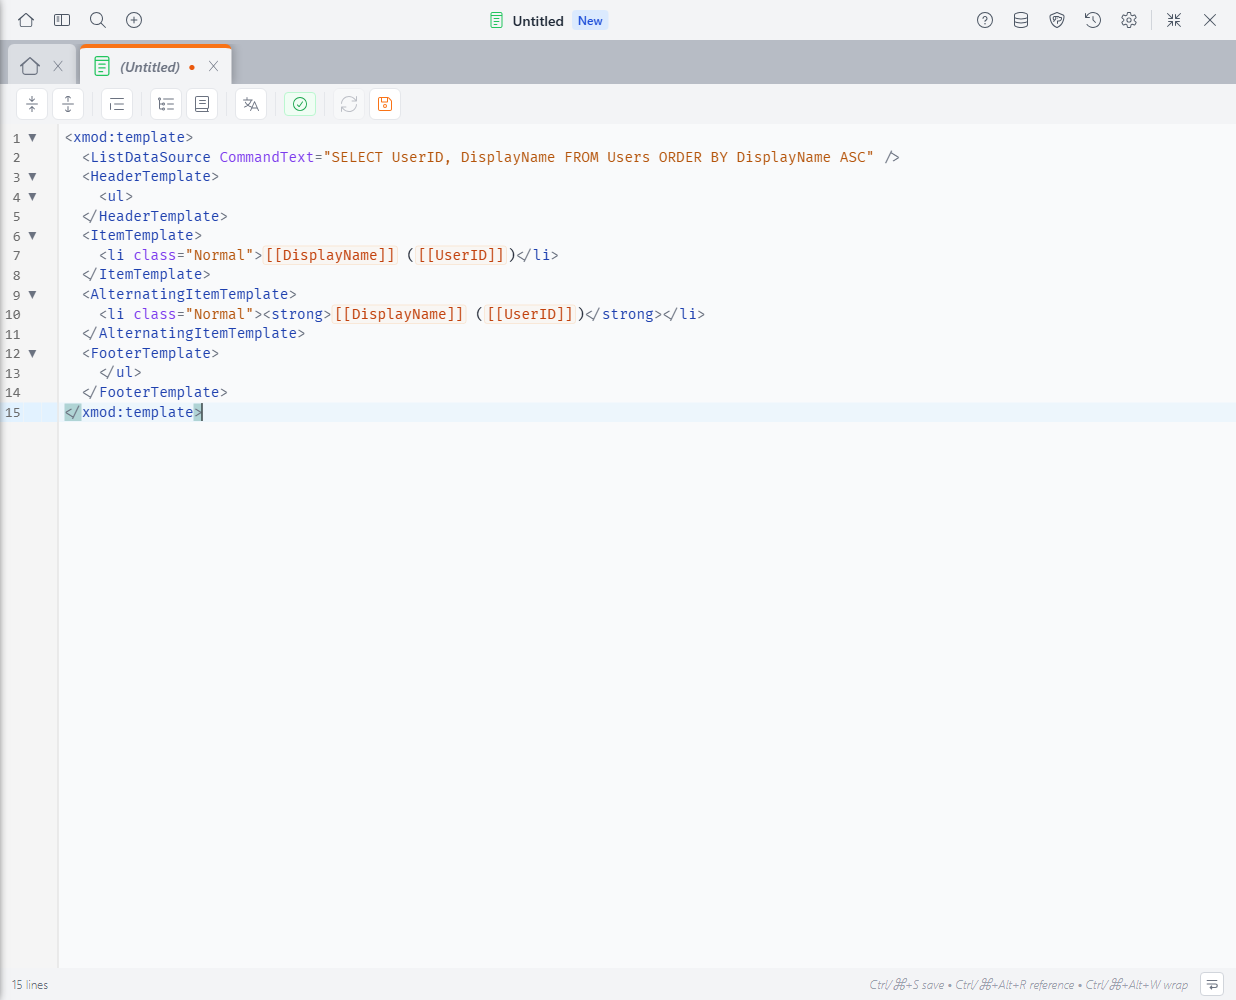Close the (Untitled) tab
The image size is (1236, 1000).
coord(213,66)
